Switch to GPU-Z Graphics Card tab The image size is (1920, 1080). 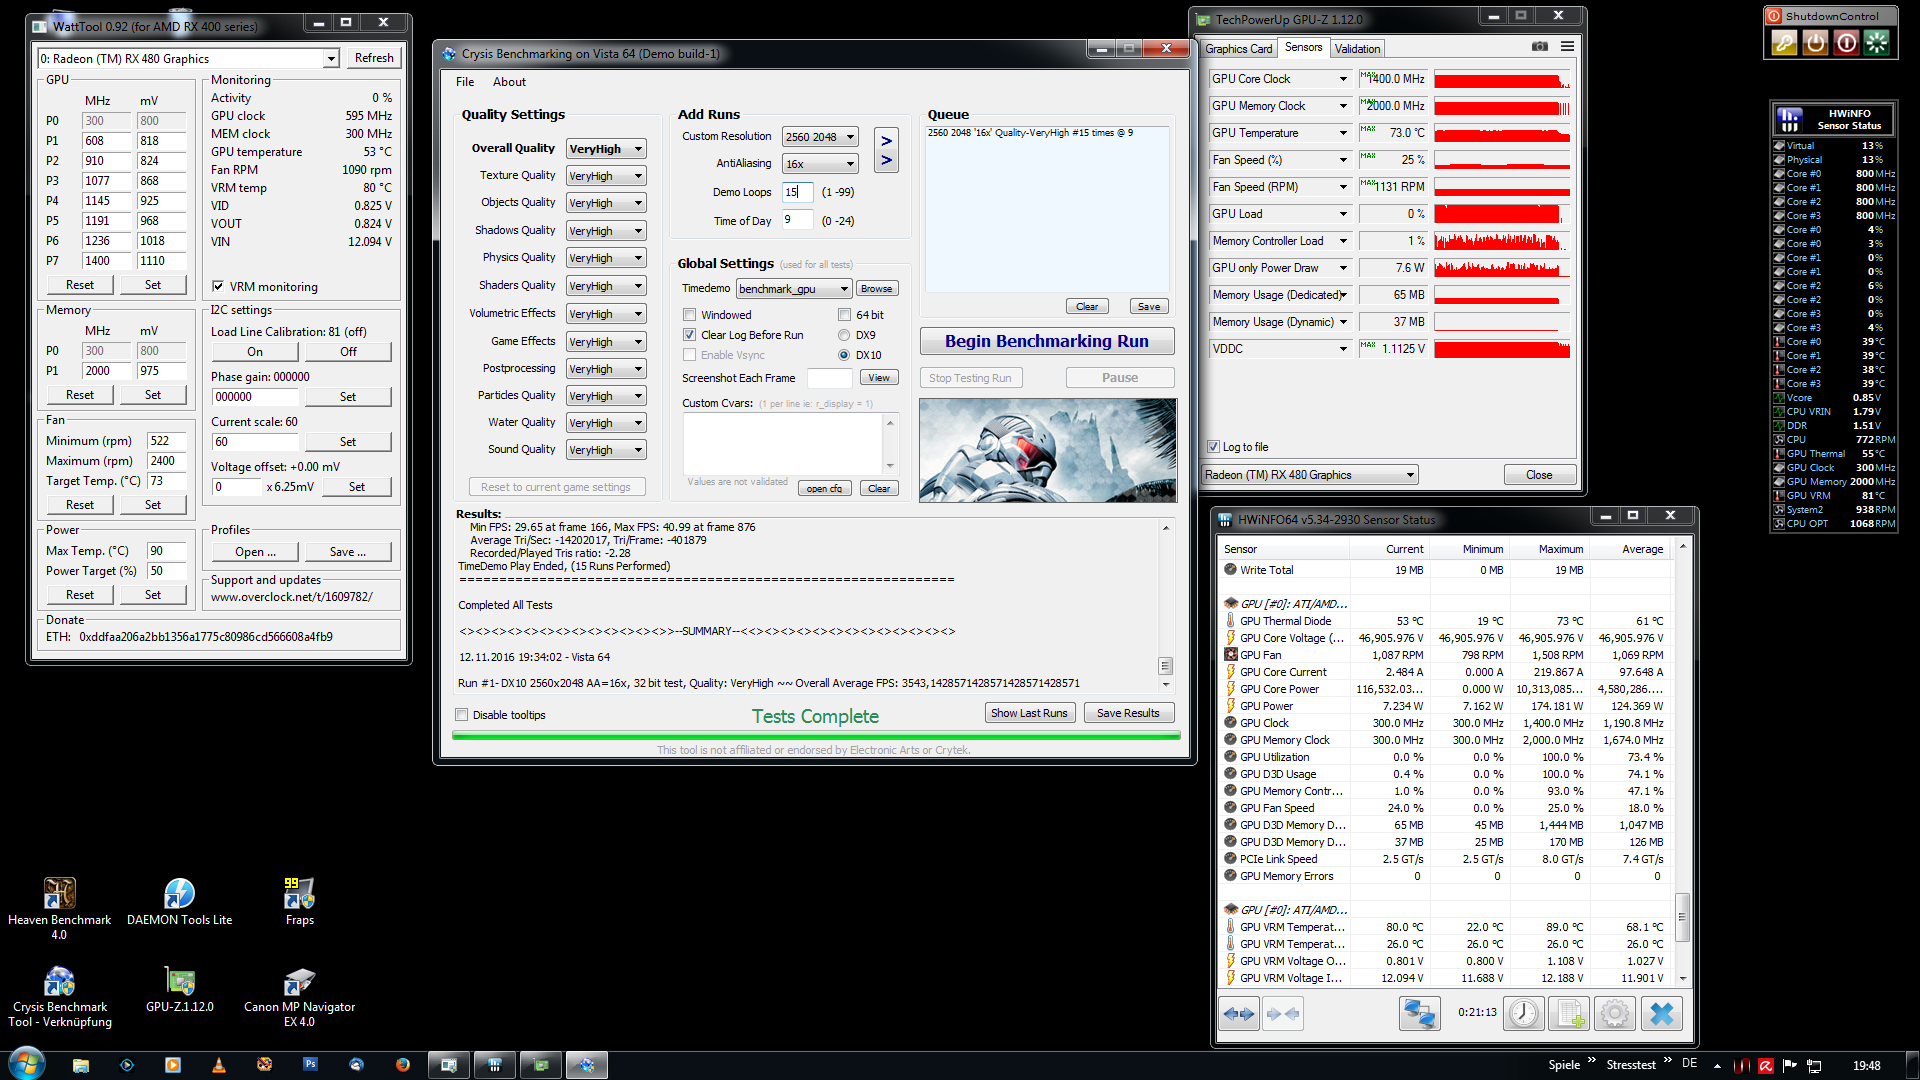tap(1238, 48)
